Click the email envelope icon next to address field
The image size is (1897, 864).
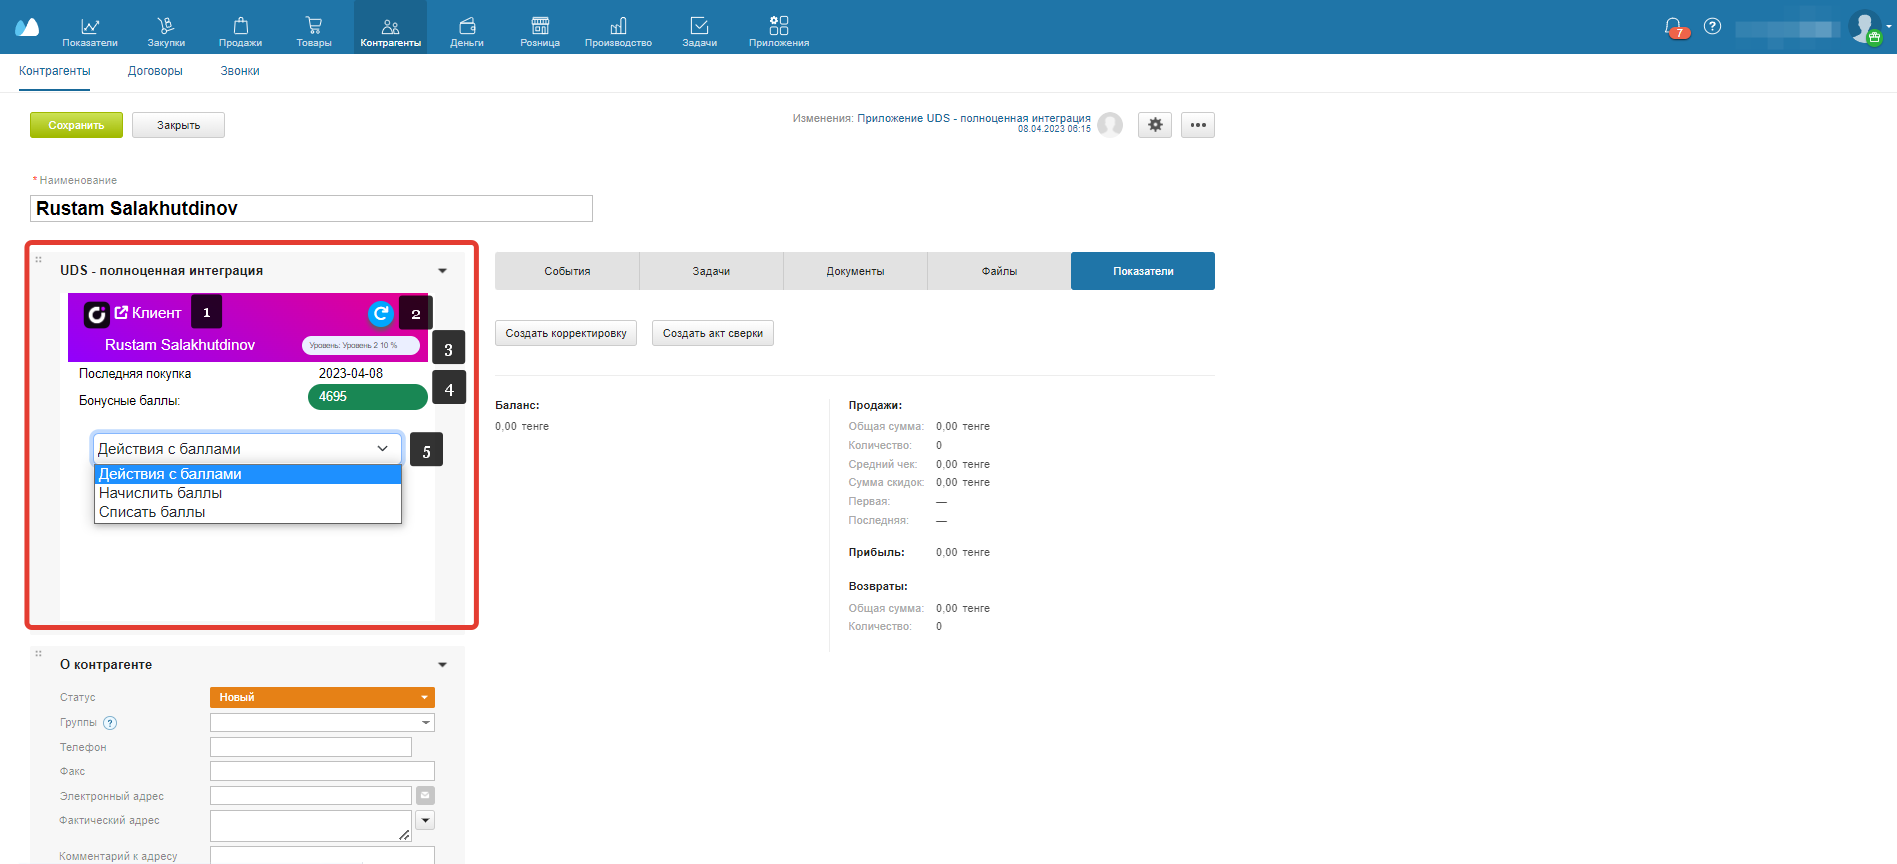coord(425,796)
